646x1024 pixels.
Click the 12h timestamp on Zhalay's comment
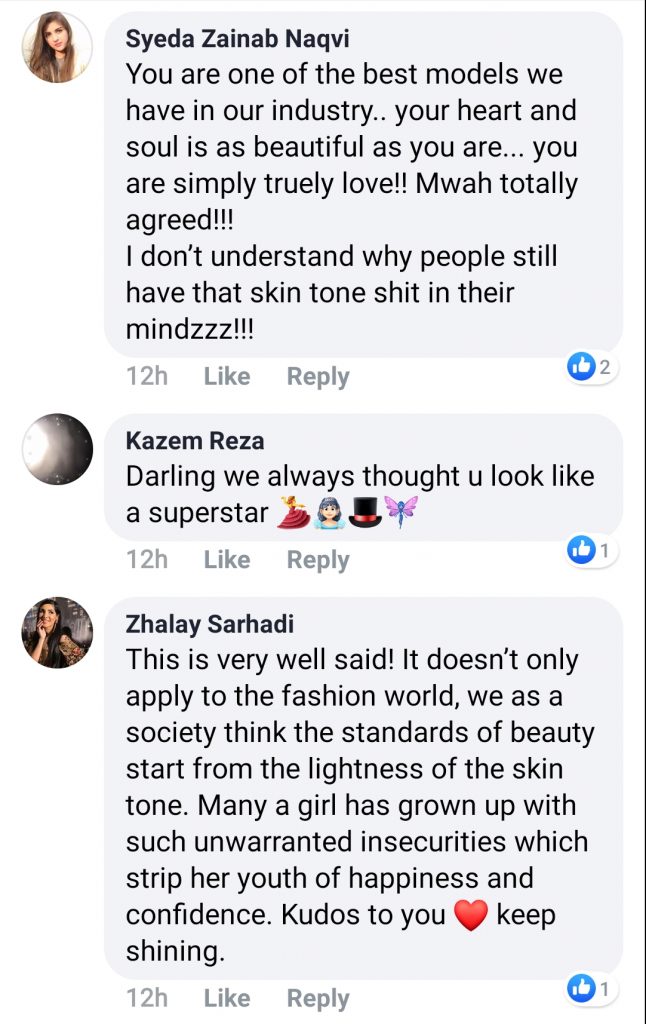click(x=147, y=998)
